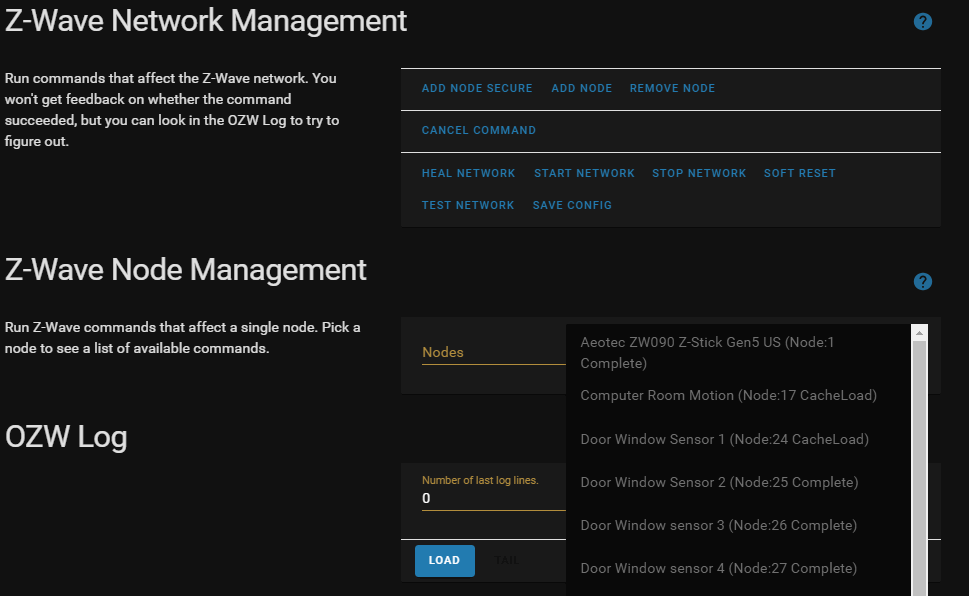
Task: Pick Door Window Sensor 1 (Node:24)
Action: [x=738, y=440]
